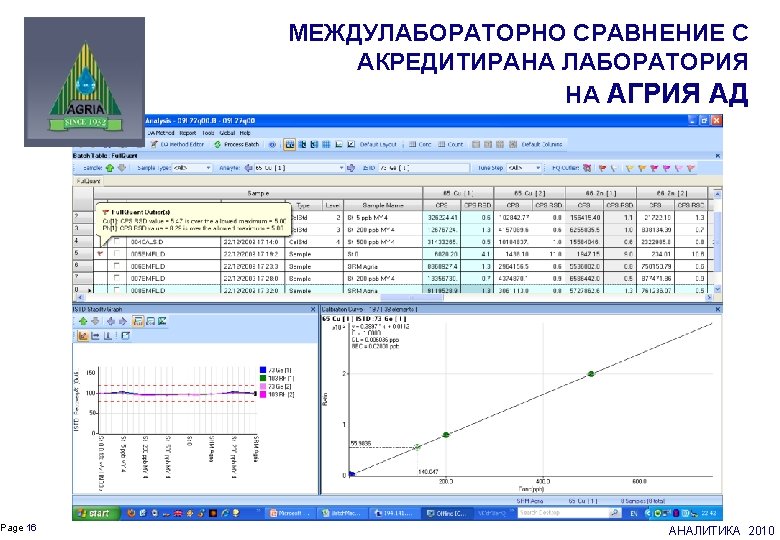Click the FQ Outlier filter icon
Screen dimensions: 780x540
[587, 168]
